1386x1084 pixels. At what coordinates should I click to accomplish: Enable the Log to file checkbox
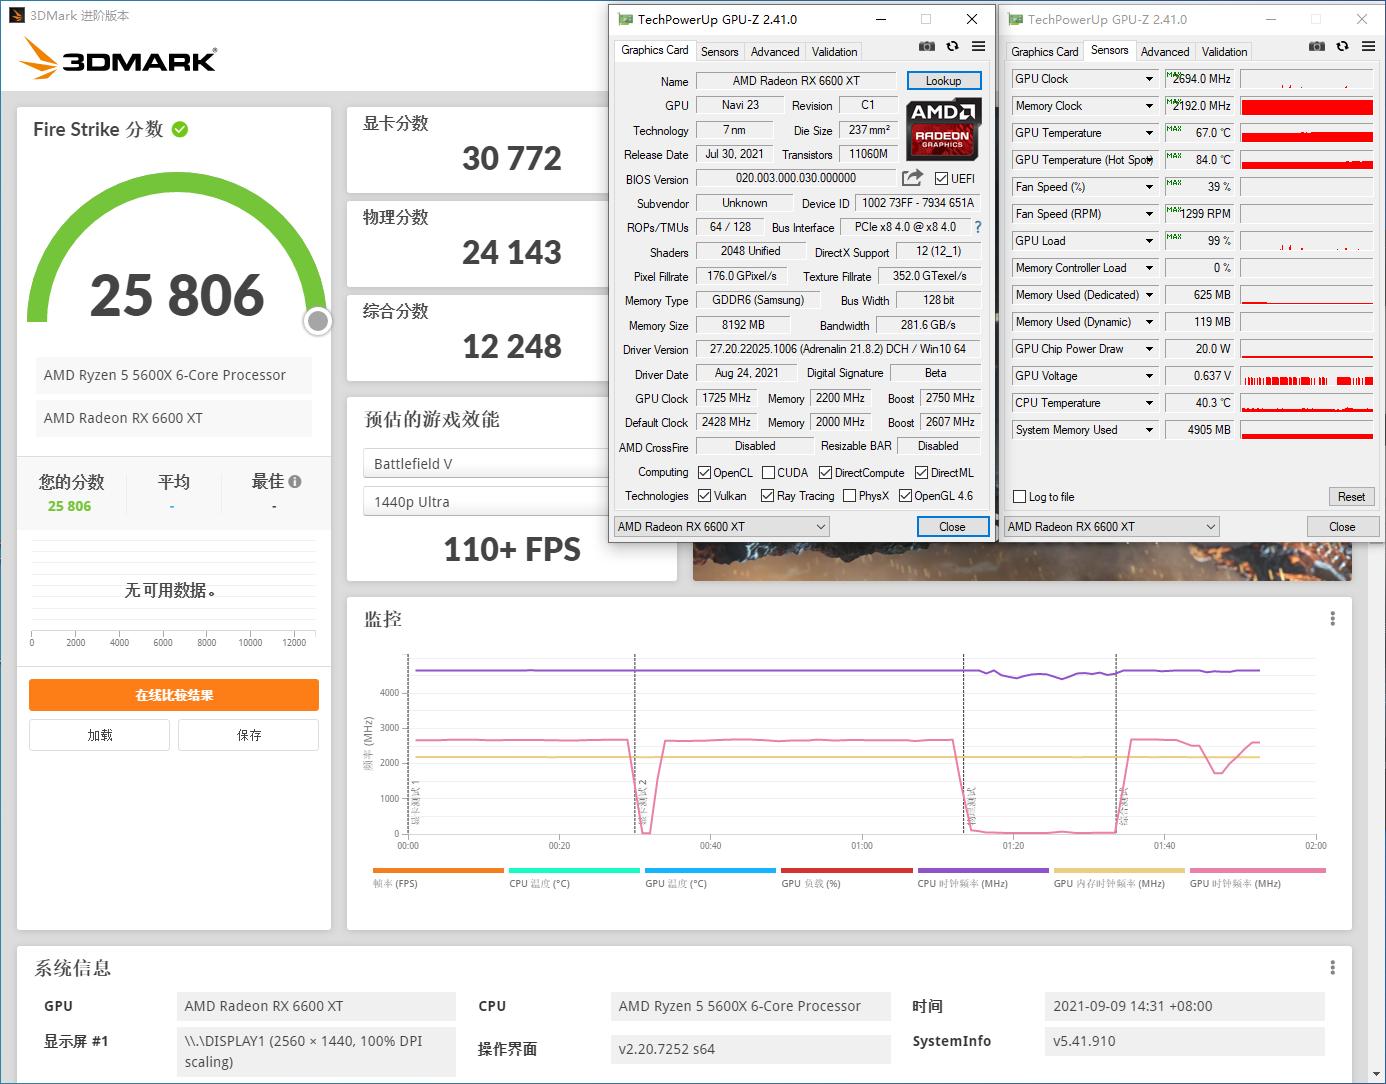click(x=1020, y=497)
